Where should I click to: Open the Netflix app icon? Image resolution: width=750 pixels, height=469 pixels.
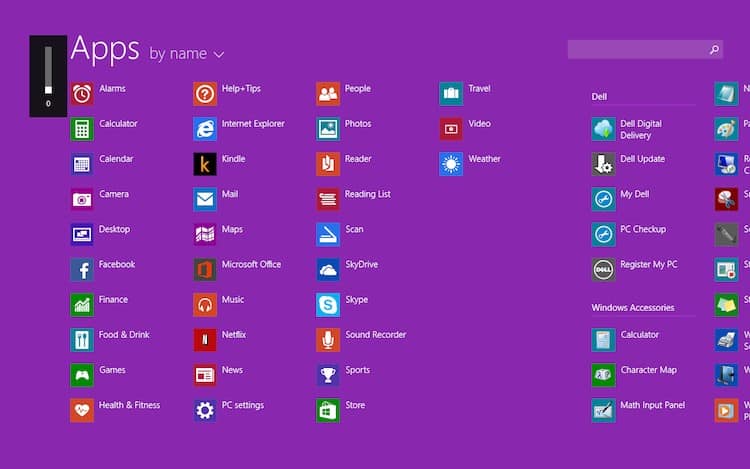(205, 340)
